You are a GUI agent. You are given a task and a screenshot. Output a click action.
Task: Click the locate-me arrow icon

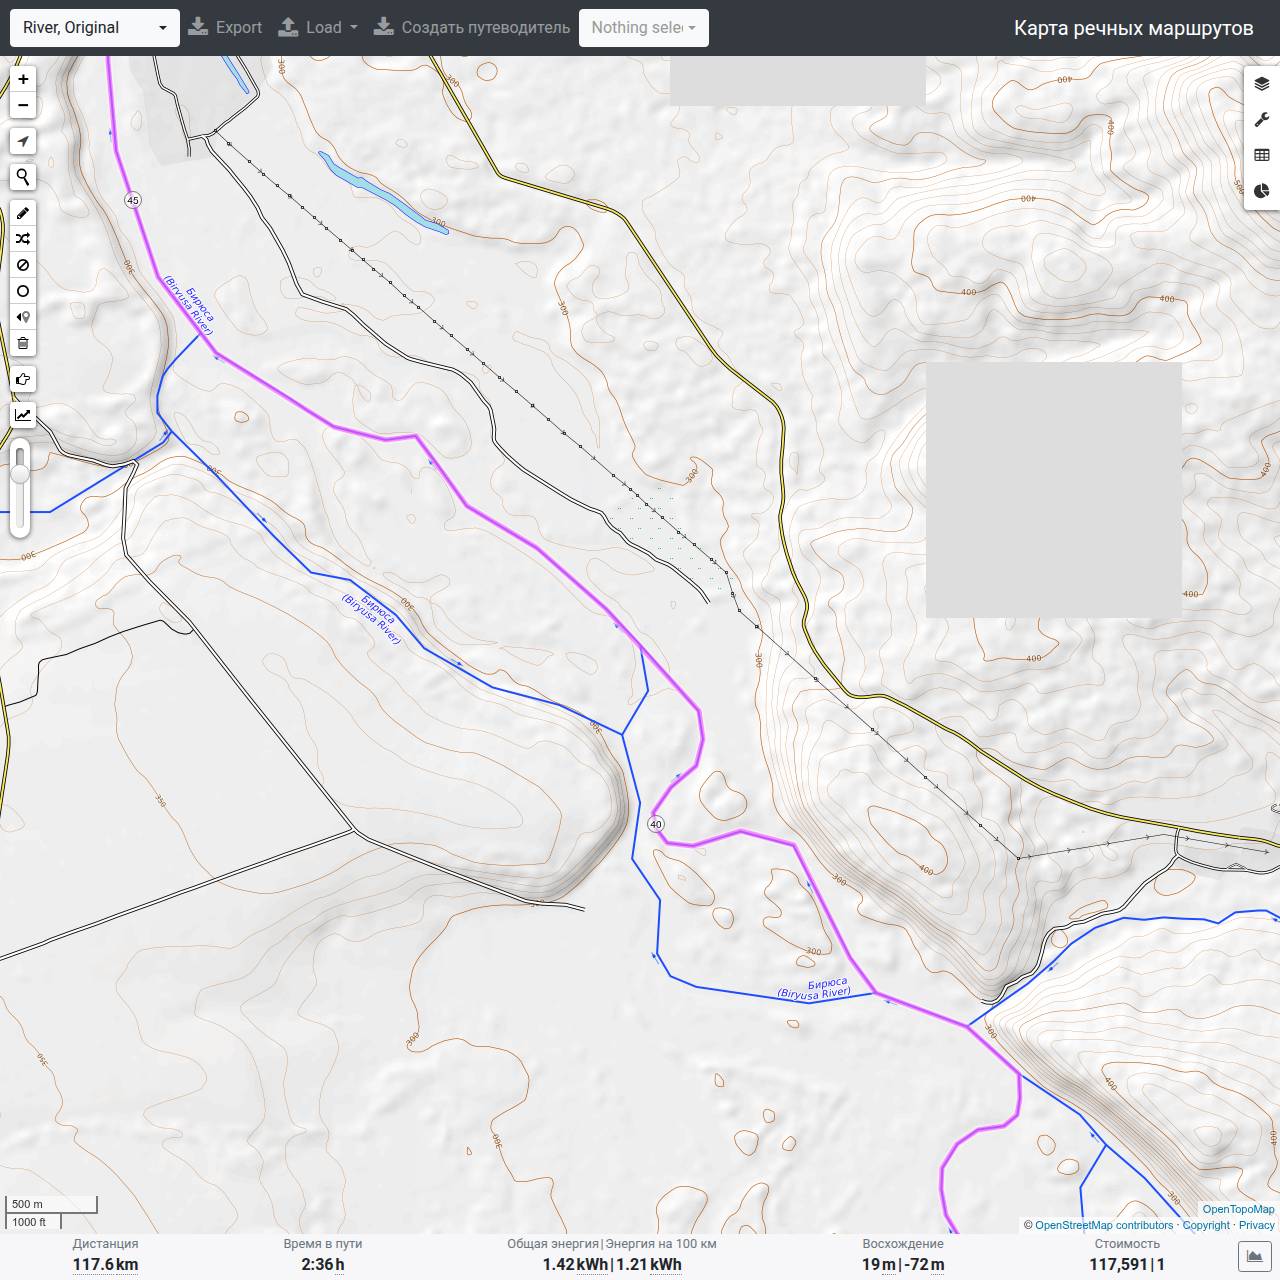(x=23, y=141)
